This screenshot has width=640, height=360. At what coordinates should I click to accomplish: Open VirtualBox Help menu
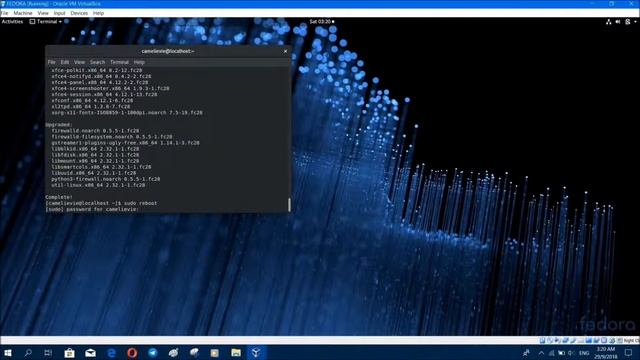[x=98, y=13]
